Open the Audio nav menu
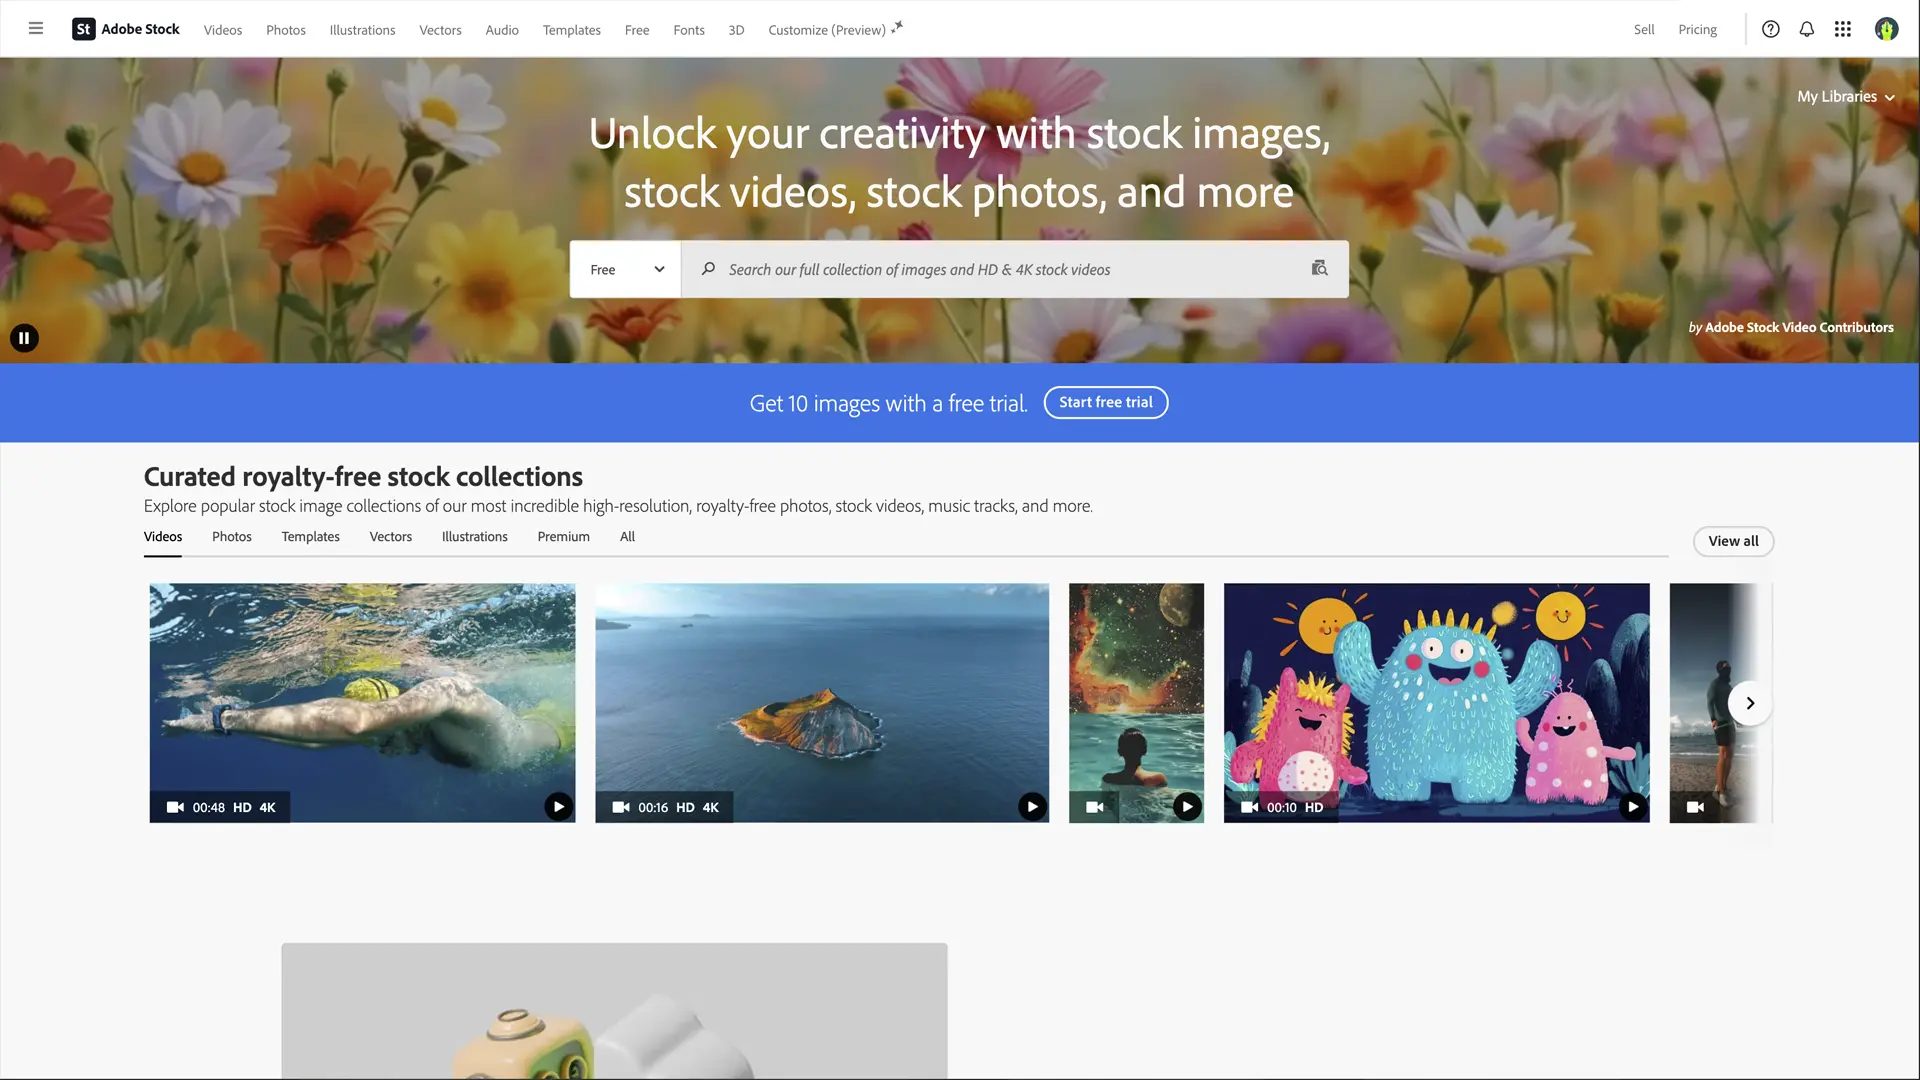1920x1080 pixels. [502, 30]
